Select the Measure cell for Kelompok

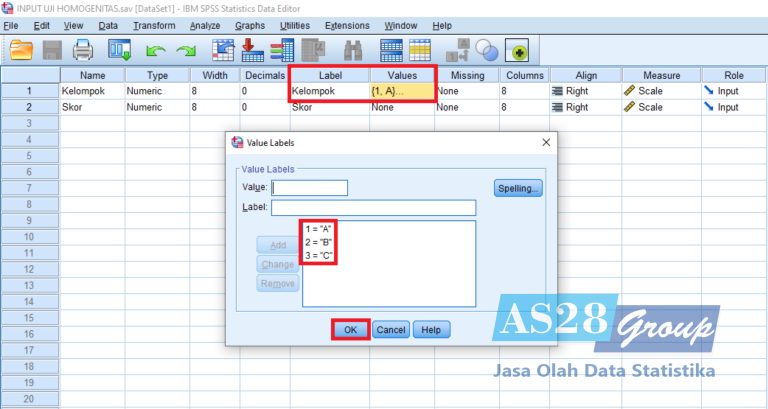(660, 91)
